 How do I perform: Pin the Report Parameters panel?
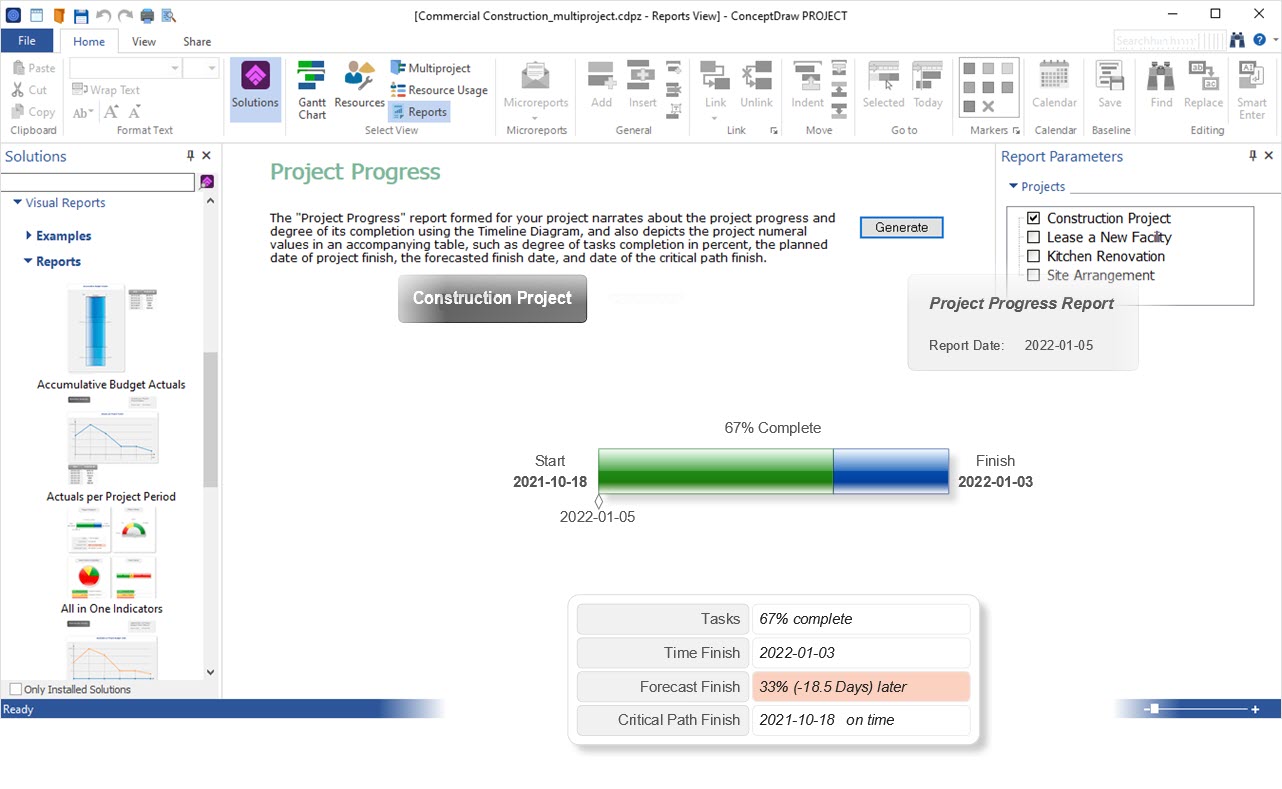1253,156
